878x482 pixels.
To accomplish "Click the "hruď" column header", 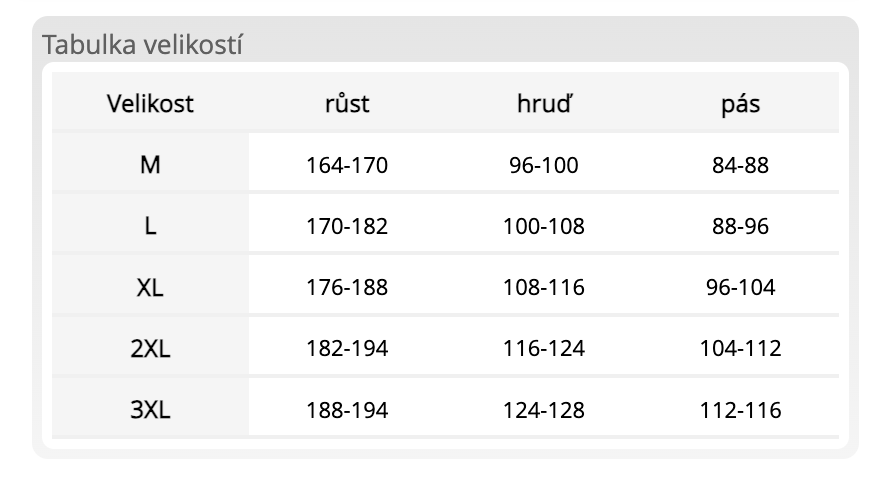I will (544, 103).
